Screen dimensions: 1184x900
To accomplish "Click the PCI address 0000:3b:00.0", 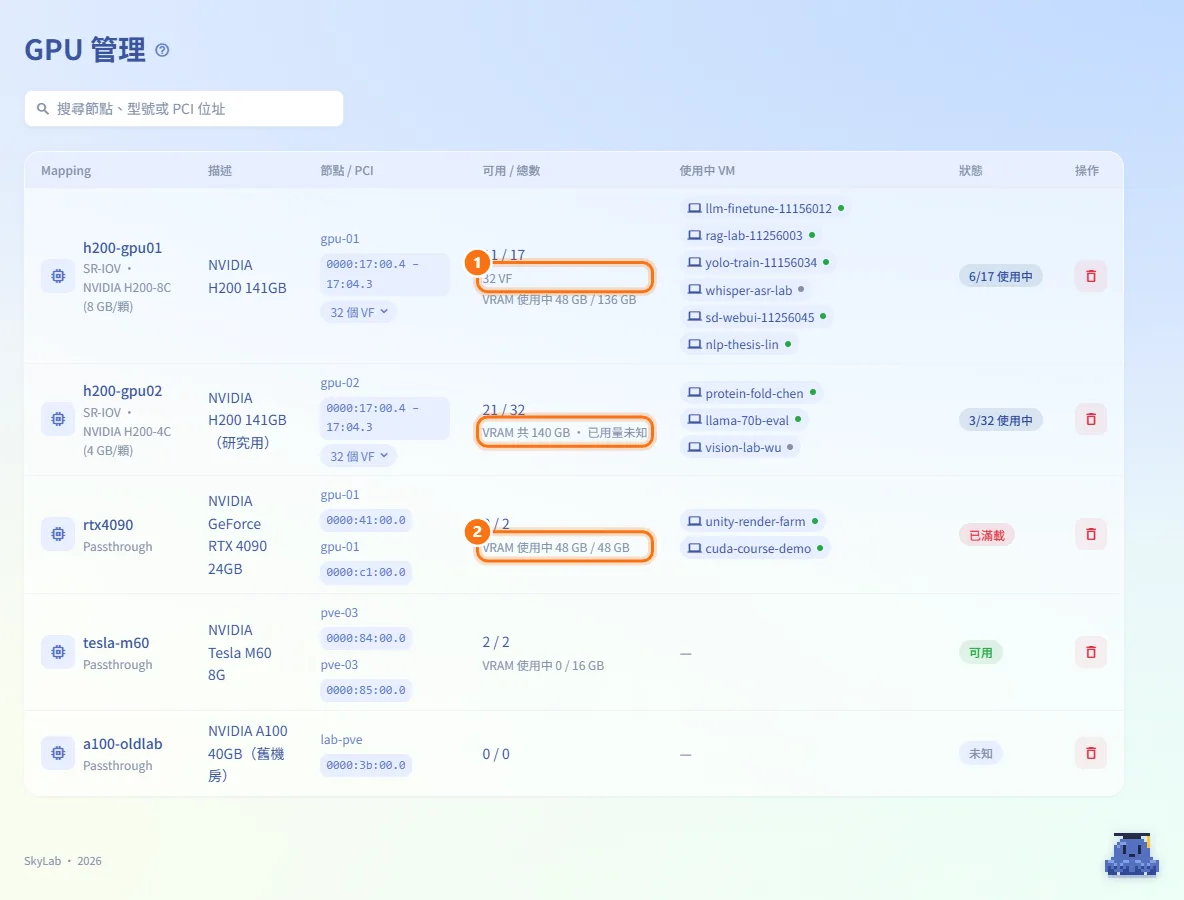I will (x=366, y=765).
